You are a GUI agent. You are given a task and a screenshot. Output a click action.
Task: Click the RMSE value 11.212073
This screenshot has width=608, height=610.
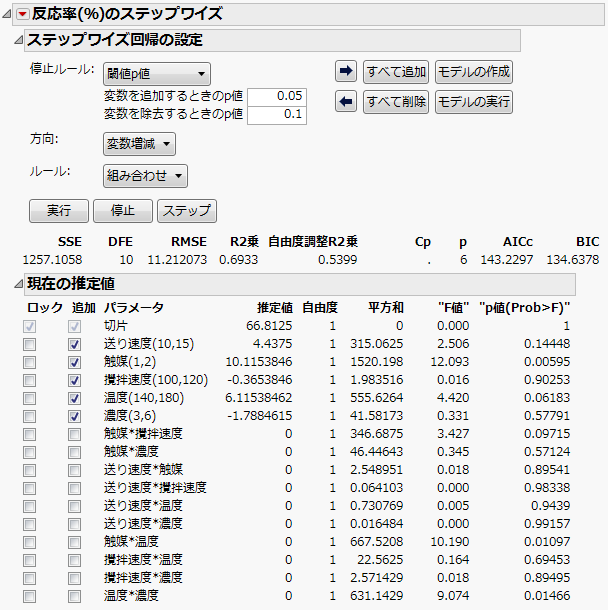click(x=177, y=260)
